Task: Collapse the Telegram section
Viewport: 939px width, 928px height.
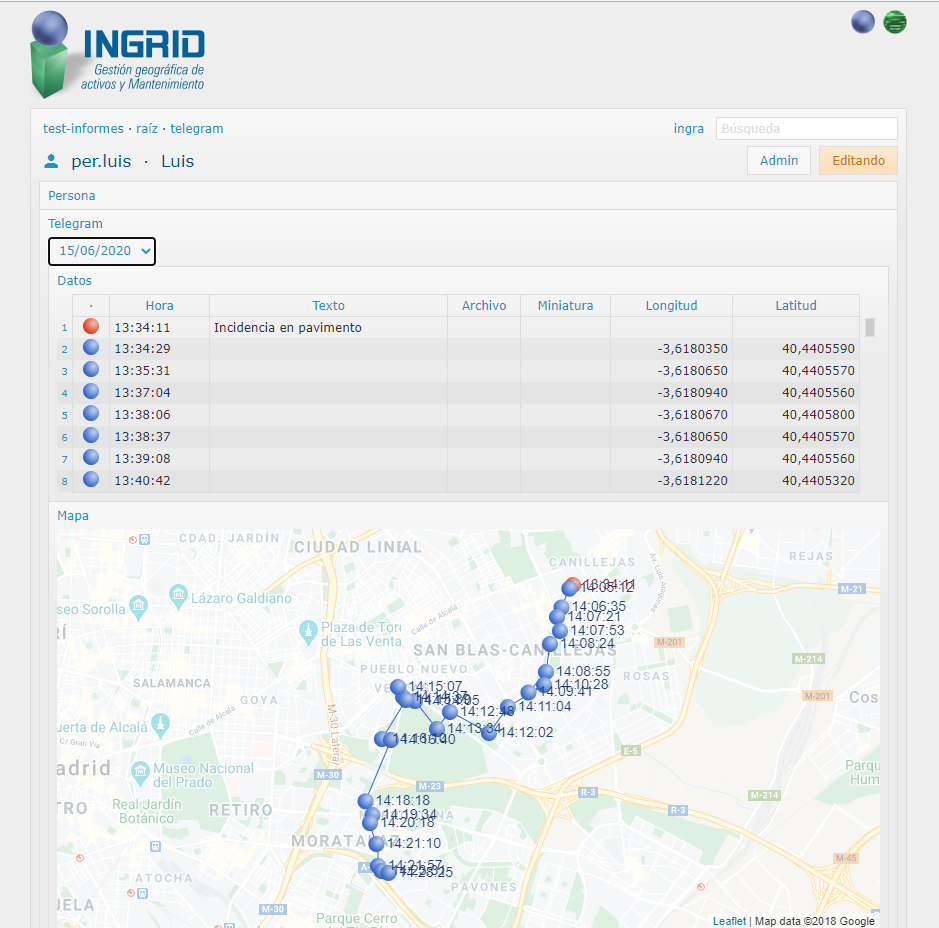Action: [x=75, y=223]
